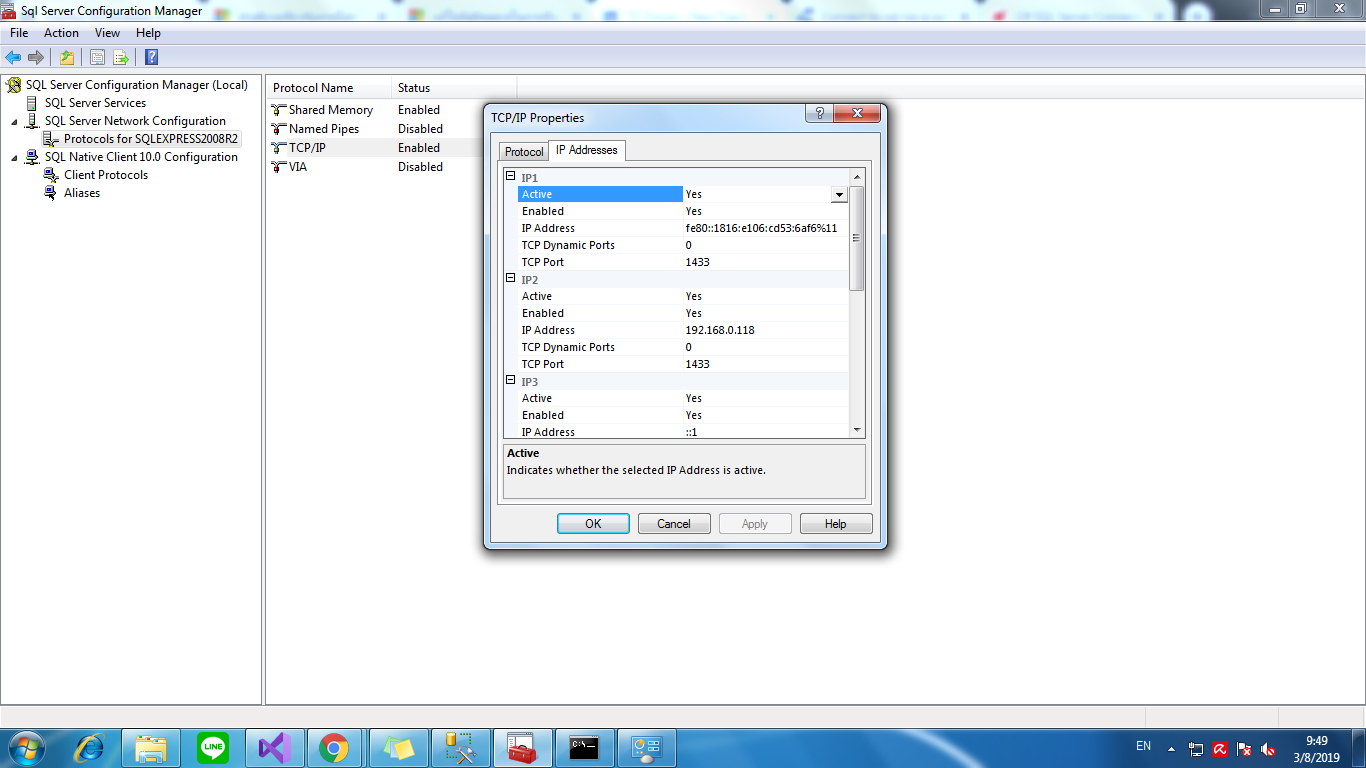Image resolution: width=1366 pixels, height=768 pixels.
Task: Collapse SQL Server Network Configuration tree node
Action: (14, 122)
